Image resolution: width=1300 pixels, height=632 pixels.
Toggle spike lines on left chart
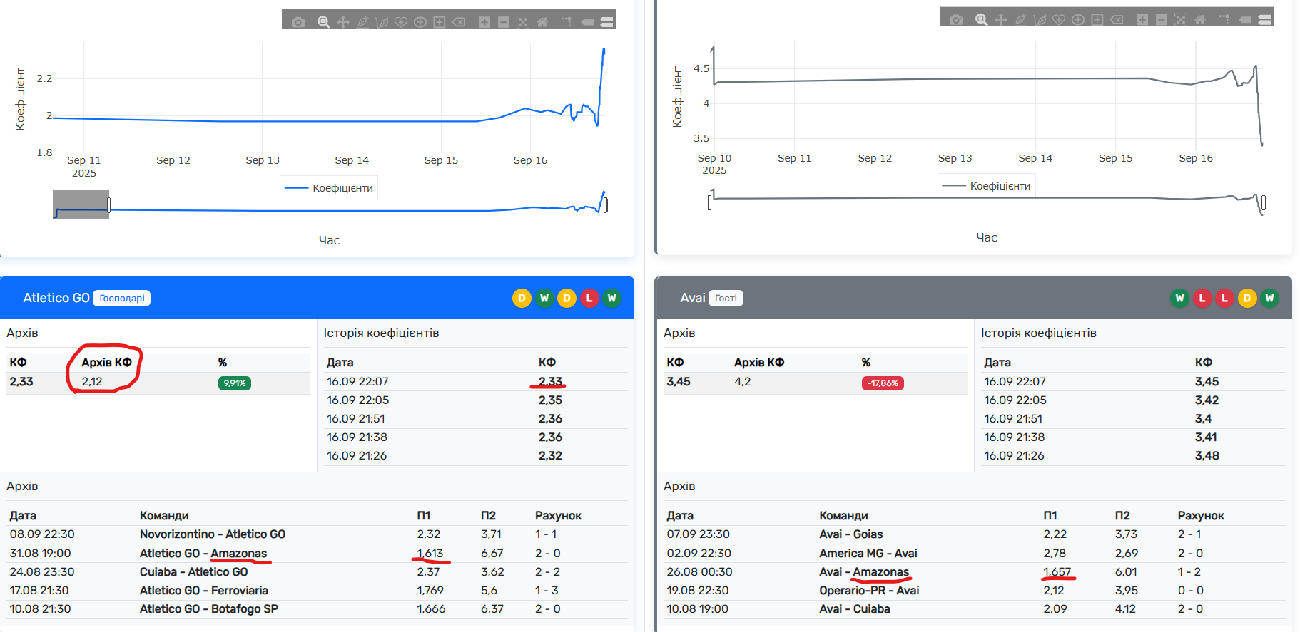pos(565,21)
